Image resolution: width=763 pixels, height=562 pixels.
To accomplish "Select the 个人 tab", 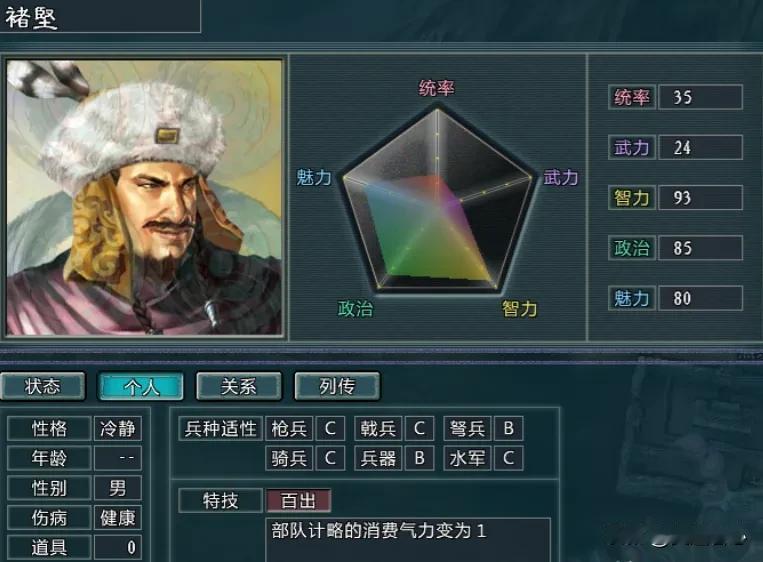I will coord(141,386).
